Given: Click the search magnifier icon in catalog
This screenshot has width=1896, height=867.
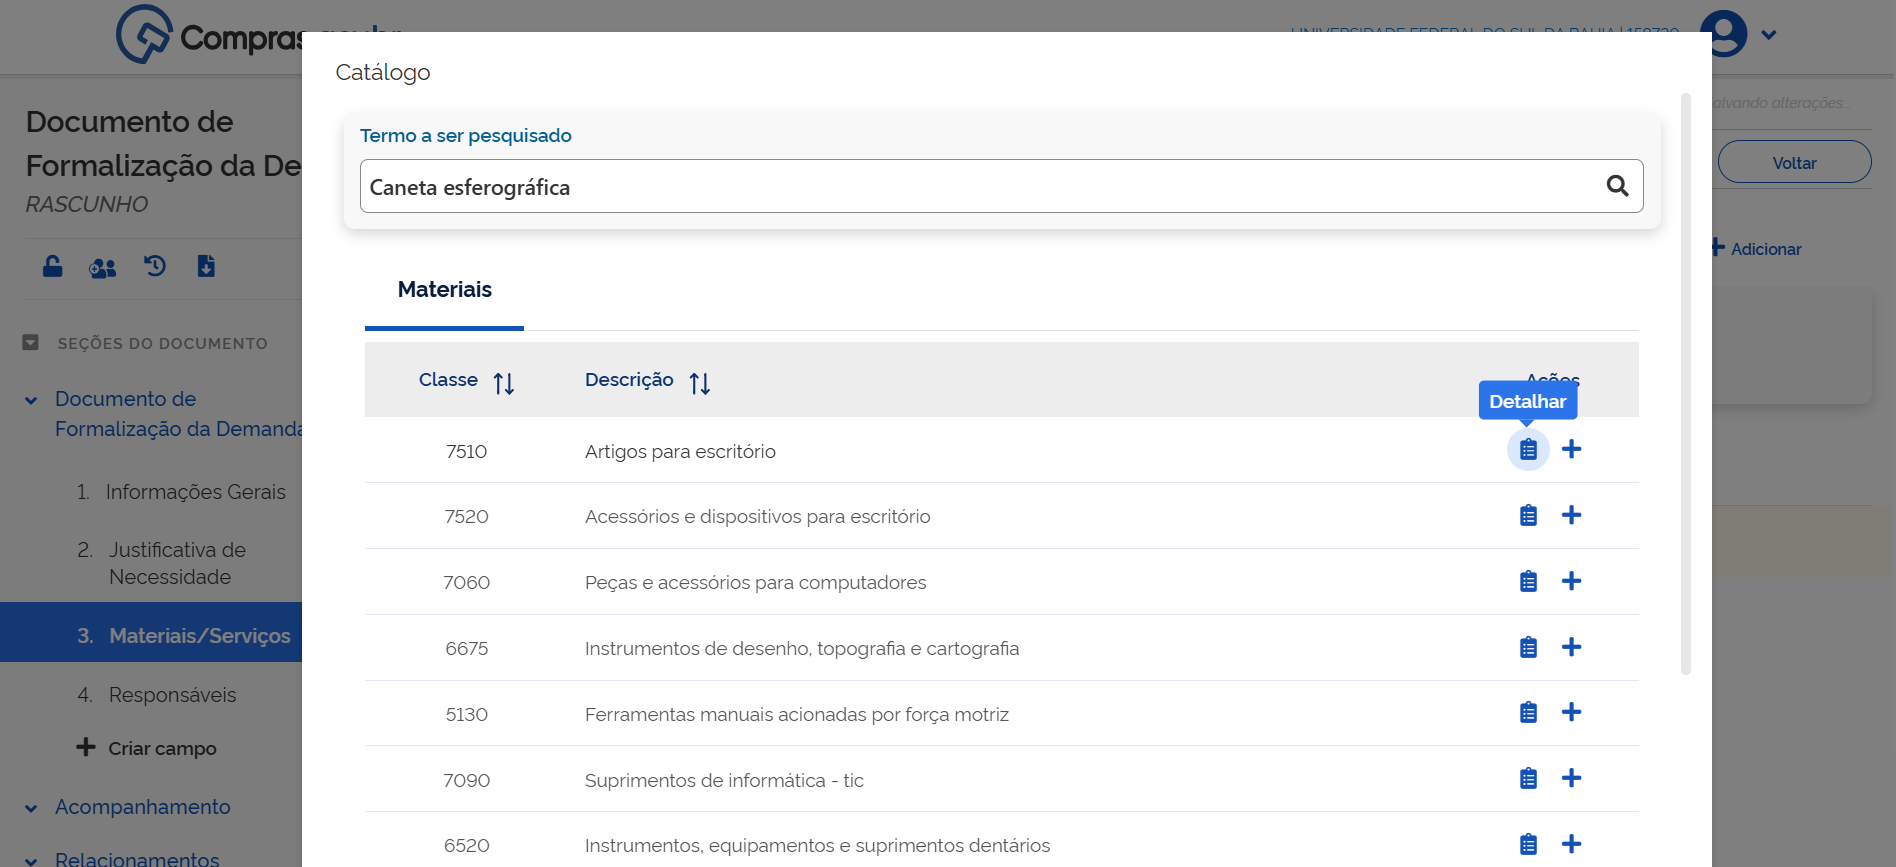Looking at the screenshot, I should pos(1617,186).
